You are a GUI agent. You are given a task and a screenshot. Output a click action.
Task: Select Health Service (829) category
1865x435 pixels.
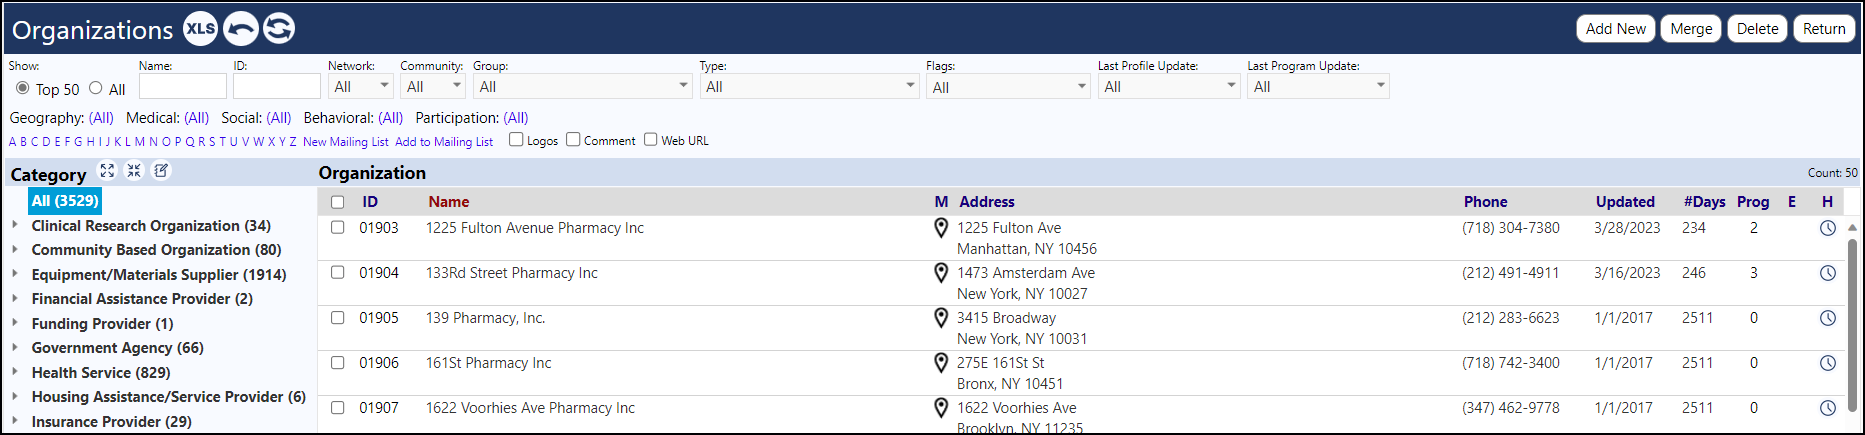click(x=101, y=372)
